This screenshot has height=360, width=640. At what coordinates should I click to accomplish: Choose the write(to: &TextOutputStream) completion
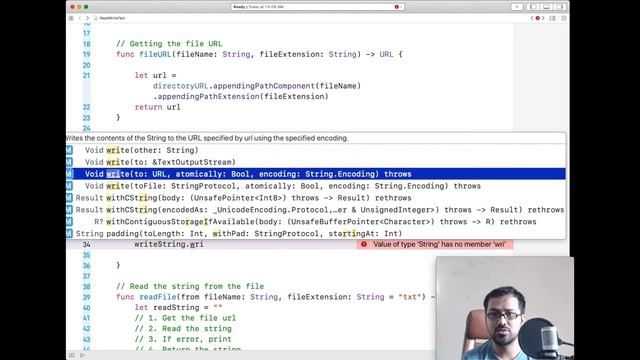click(x=316, y=162)
